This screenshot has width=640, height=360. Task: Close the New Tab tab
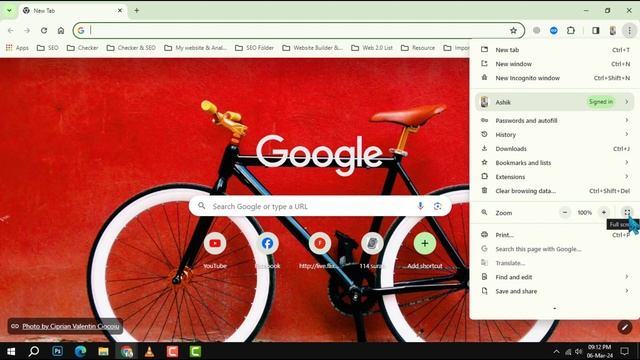[x=120, y=11]
